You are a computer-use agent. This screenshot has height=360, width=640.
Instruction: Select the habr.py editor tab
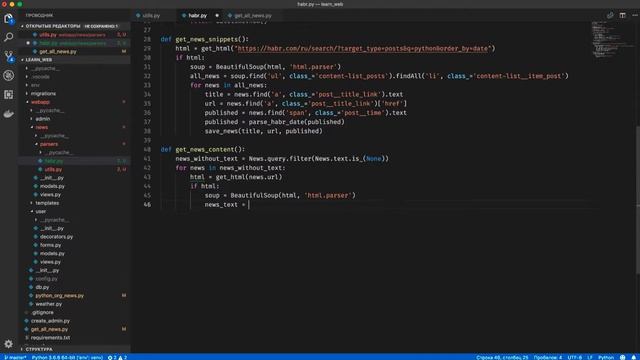click(x=198, y=16)
